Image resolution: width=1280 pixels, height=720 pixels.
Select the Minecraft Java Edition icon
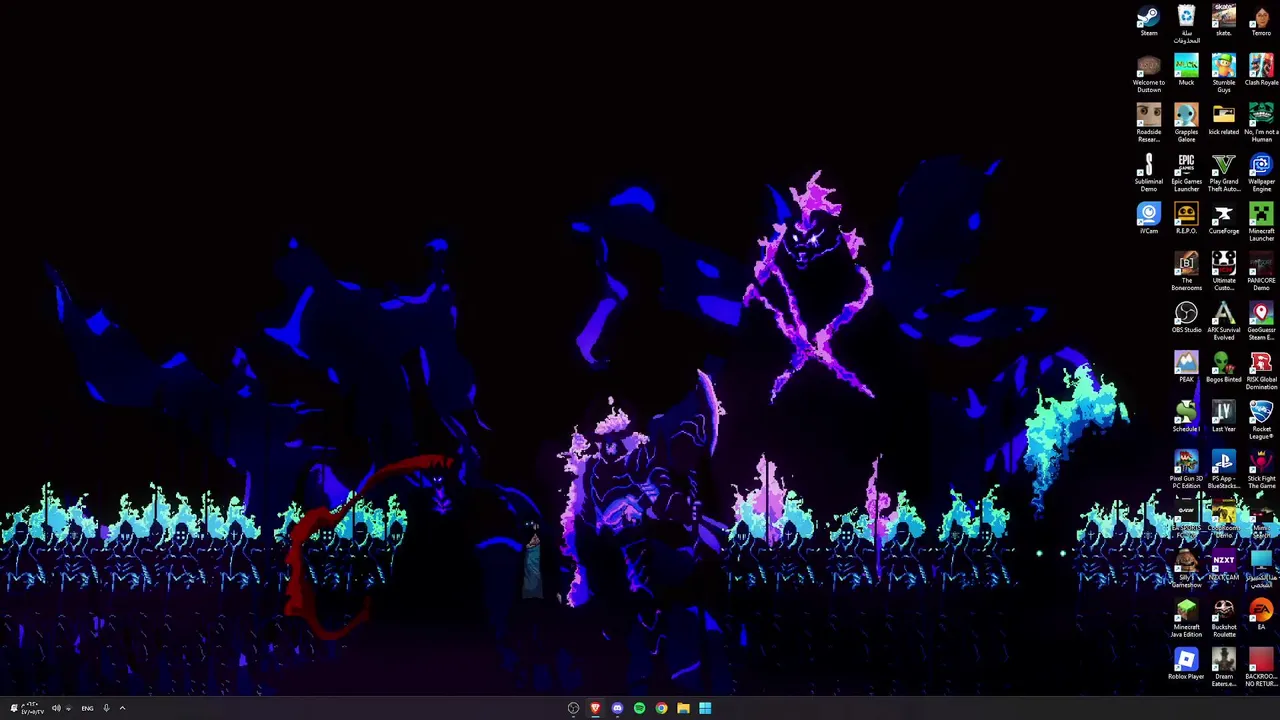point(1186,618)
